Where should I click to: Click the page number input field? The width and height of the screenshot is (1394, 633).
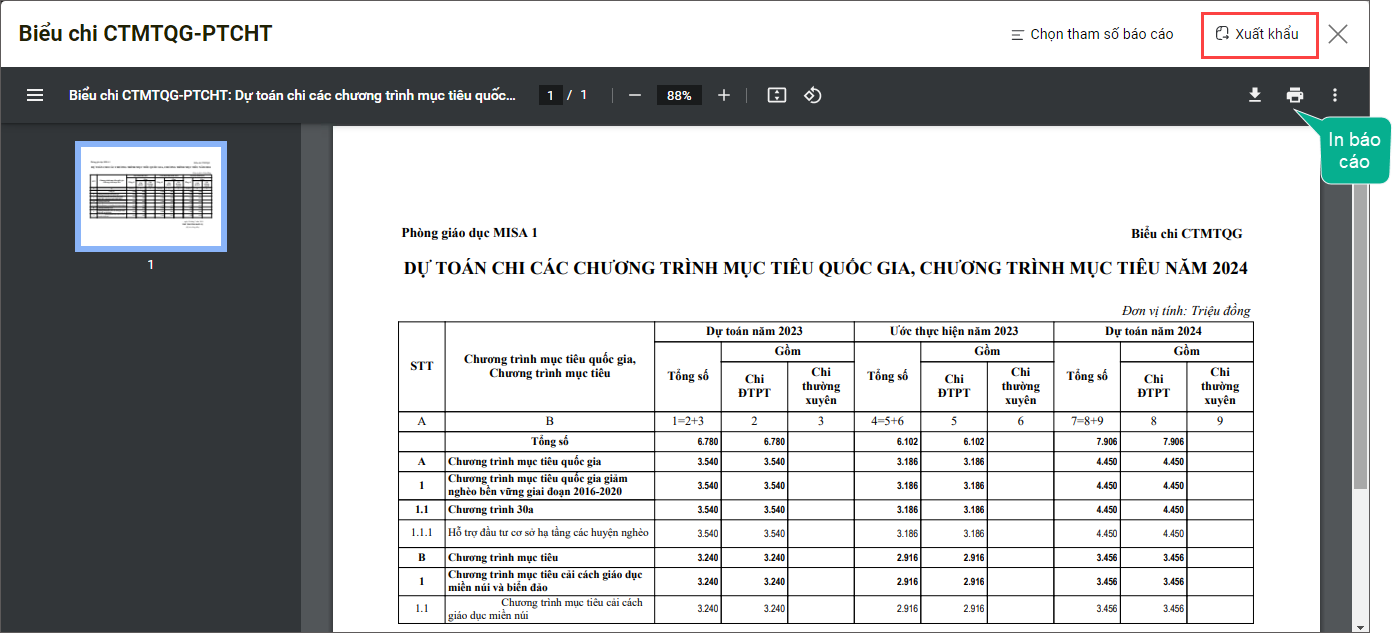click(550, 95)
